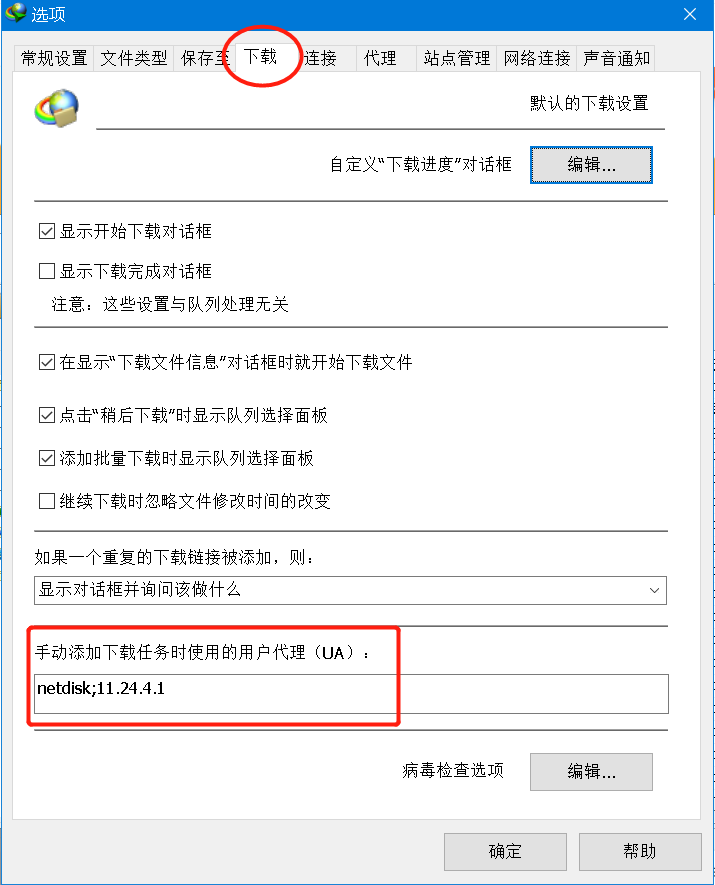Select the 代理 tab
This screenshot has height=885, width=715.
[x=380, y=58]
